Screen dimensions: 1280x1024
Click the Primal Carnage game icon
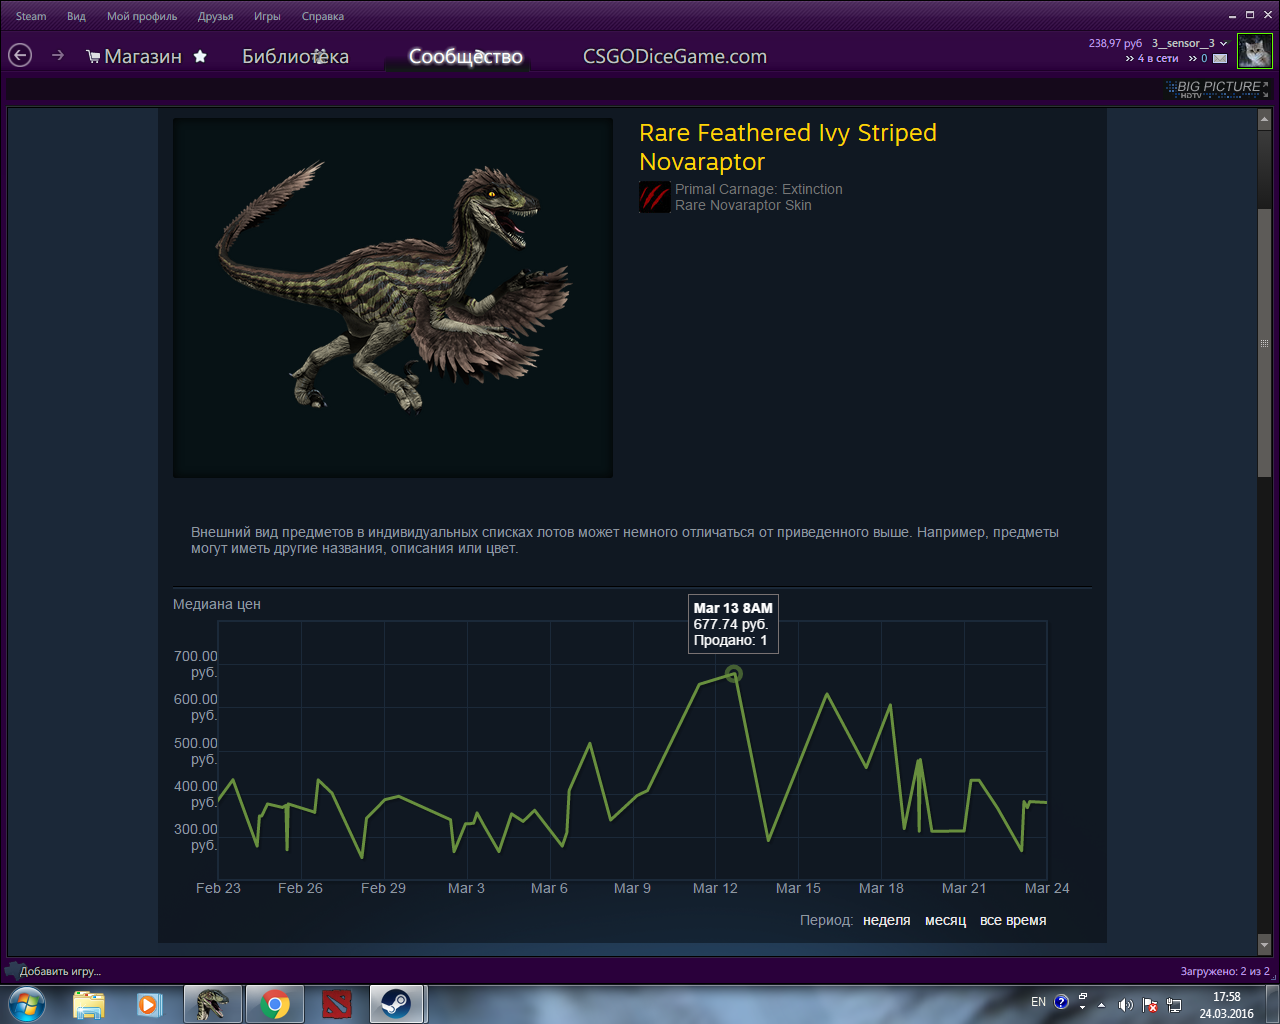(x=654, y=197)
